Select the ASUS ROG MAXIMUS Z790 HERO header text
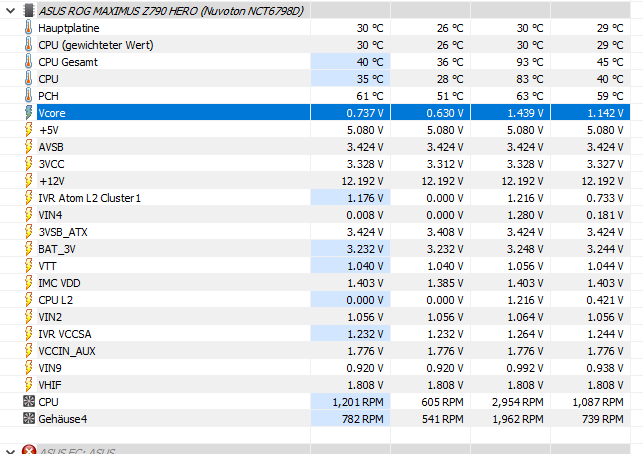643x454 pixels. [x=171, y=11]
